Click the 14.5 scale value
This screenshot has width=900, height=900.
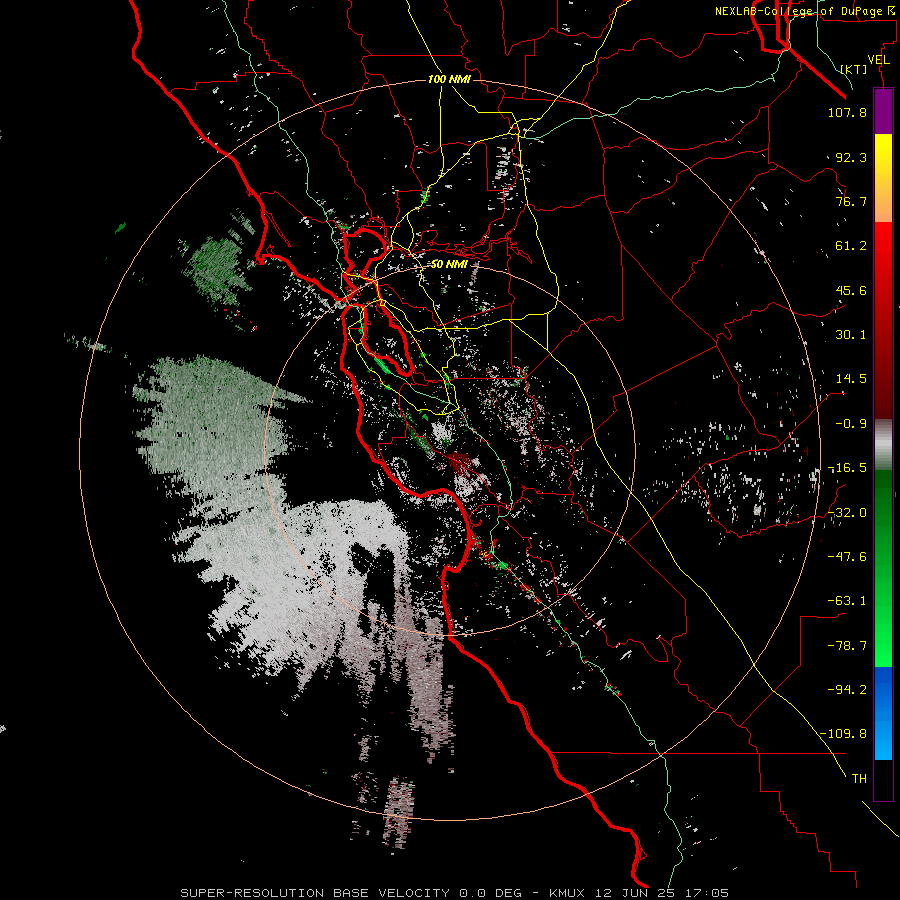[851, 379]
